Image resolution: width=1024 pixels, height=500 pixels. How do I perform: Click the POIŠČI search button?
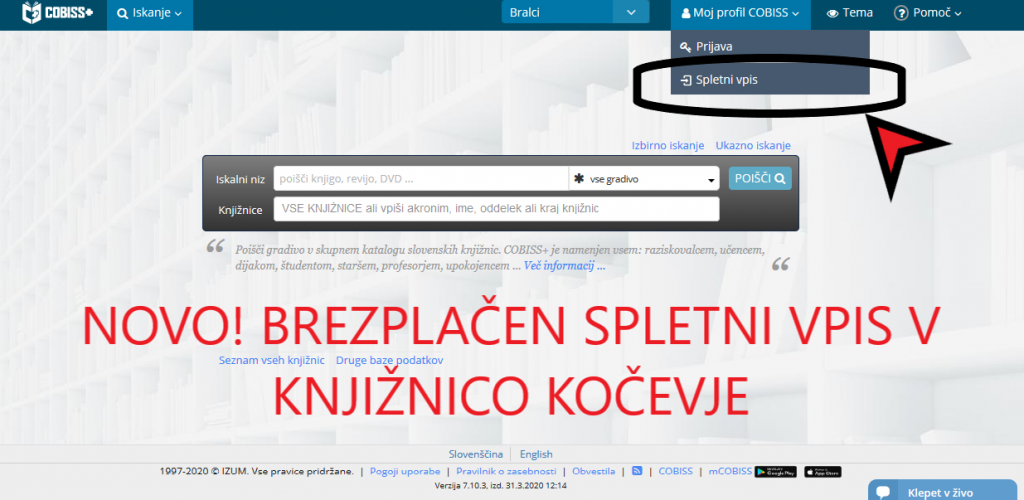coord(760,178)
